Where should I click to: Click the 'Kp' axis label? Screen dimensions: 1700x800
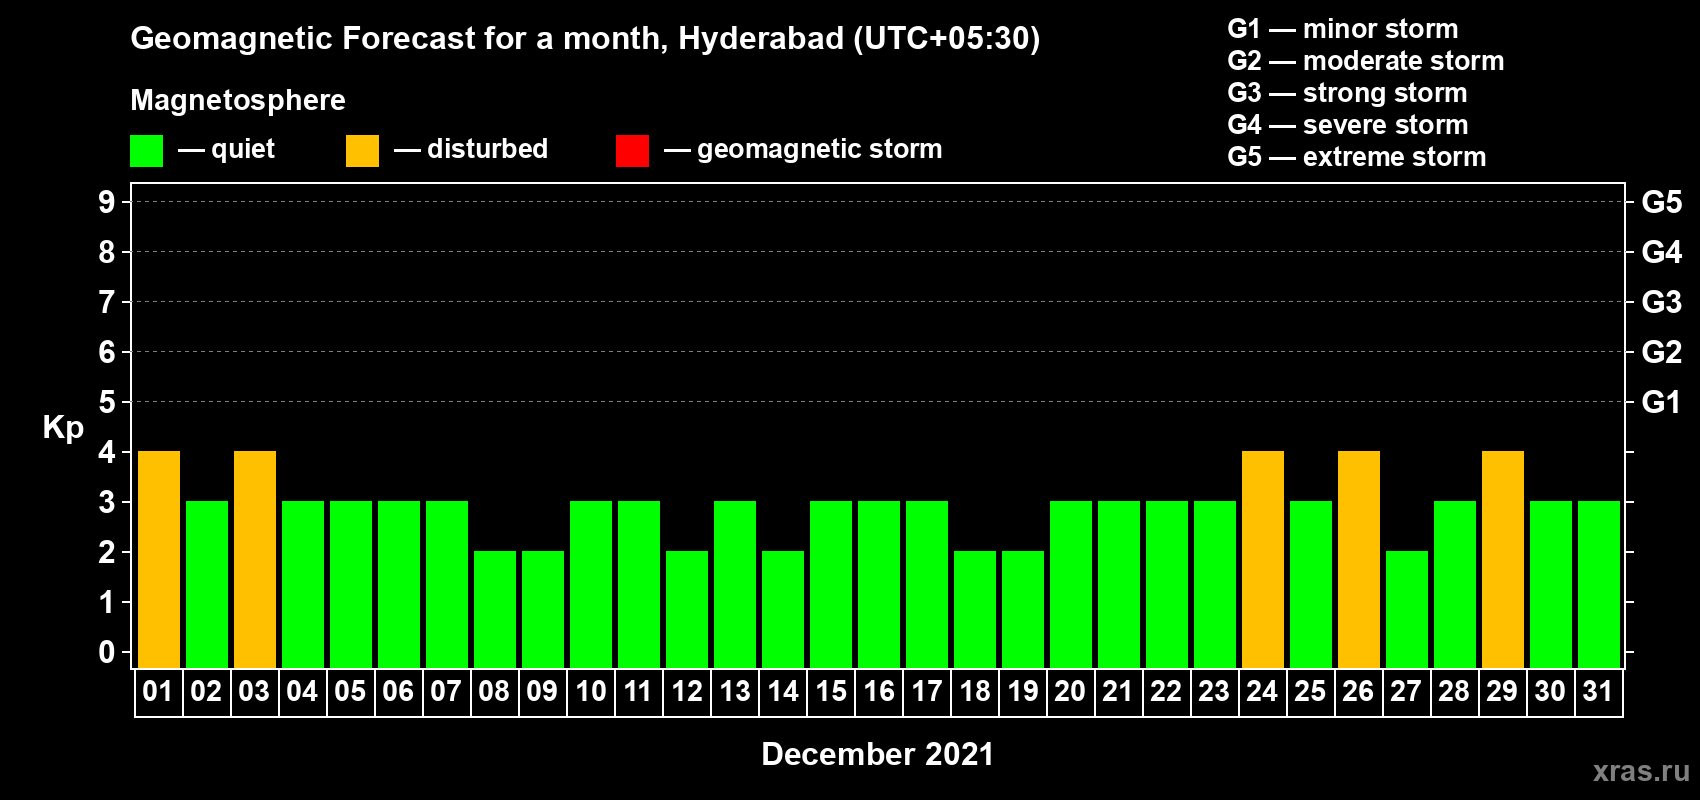[x=63, y=428]
